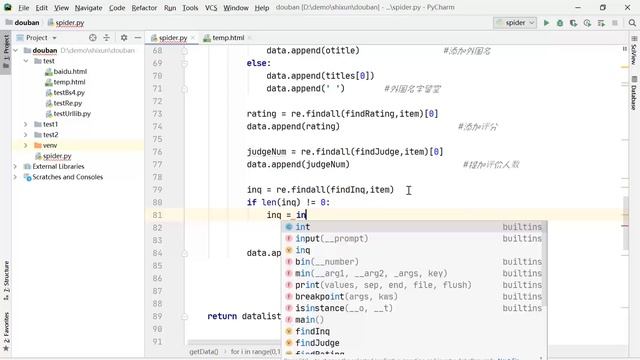This screenshot has height=360, width=640.
Task: Choose 'int' autocomplete suggestion
Action: (x=414, y=227)
